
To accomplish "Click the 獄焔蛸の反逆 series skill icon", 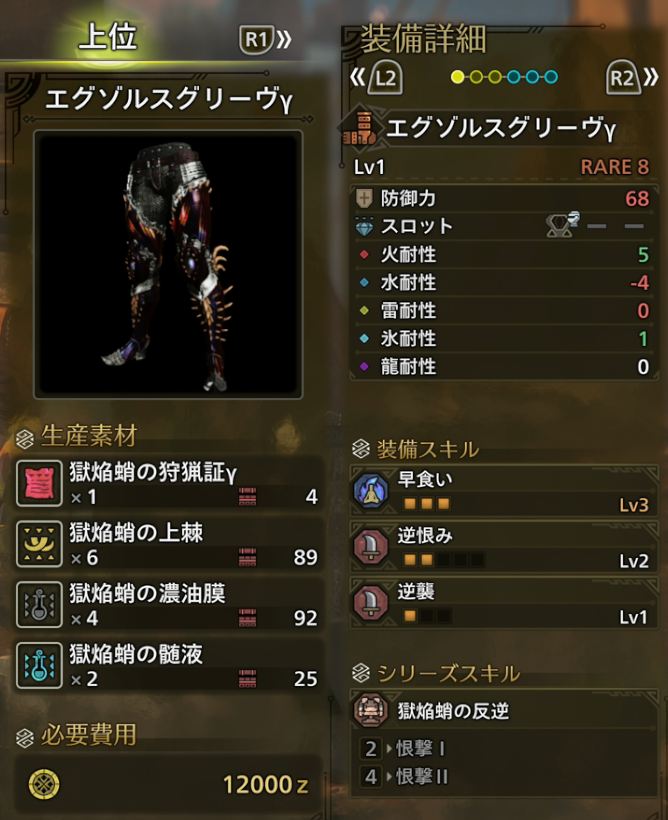I will pos(371,710).
